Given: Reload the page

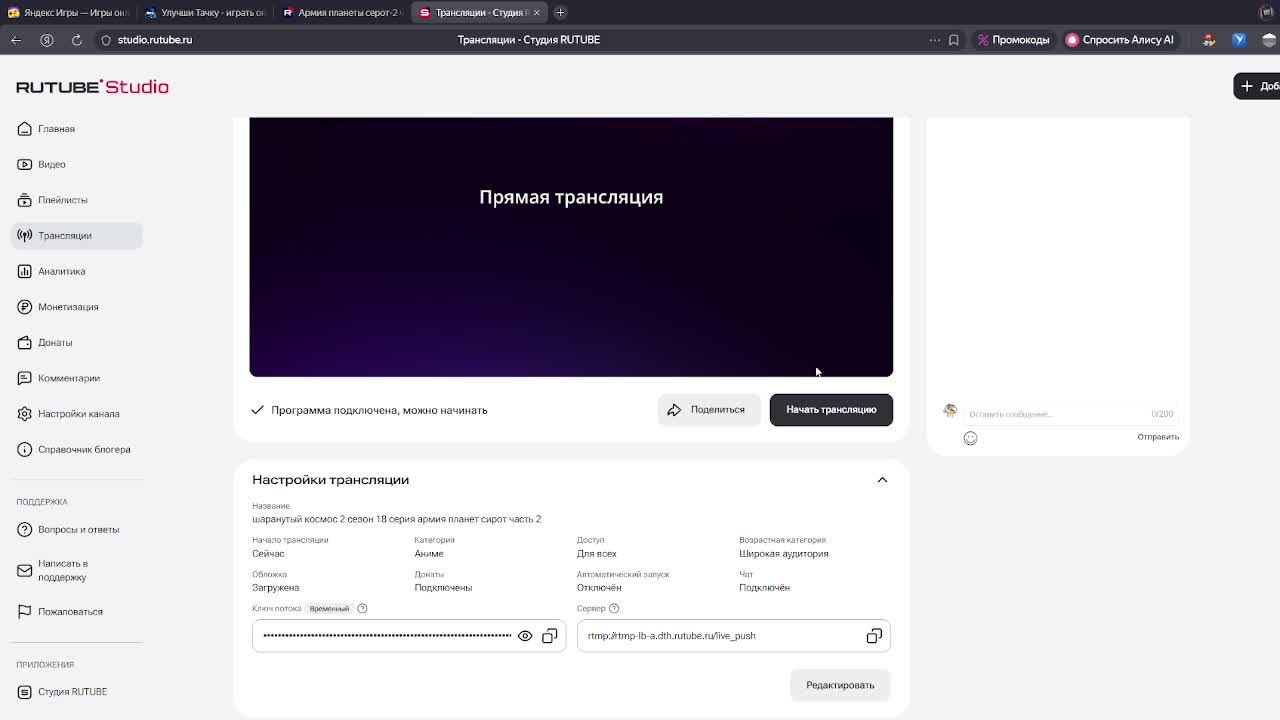Looking at the screenshot, I should coord(77,40).
